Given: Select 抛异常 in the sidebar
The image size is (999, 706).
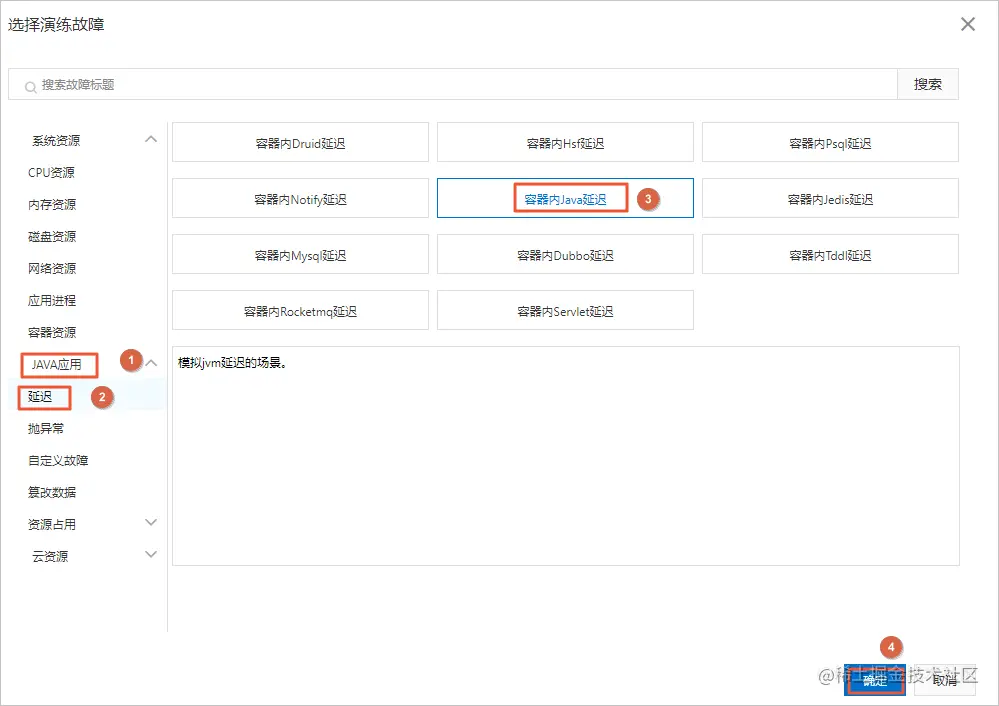Looking at the screenshot, I should click(x=47, y=428).
